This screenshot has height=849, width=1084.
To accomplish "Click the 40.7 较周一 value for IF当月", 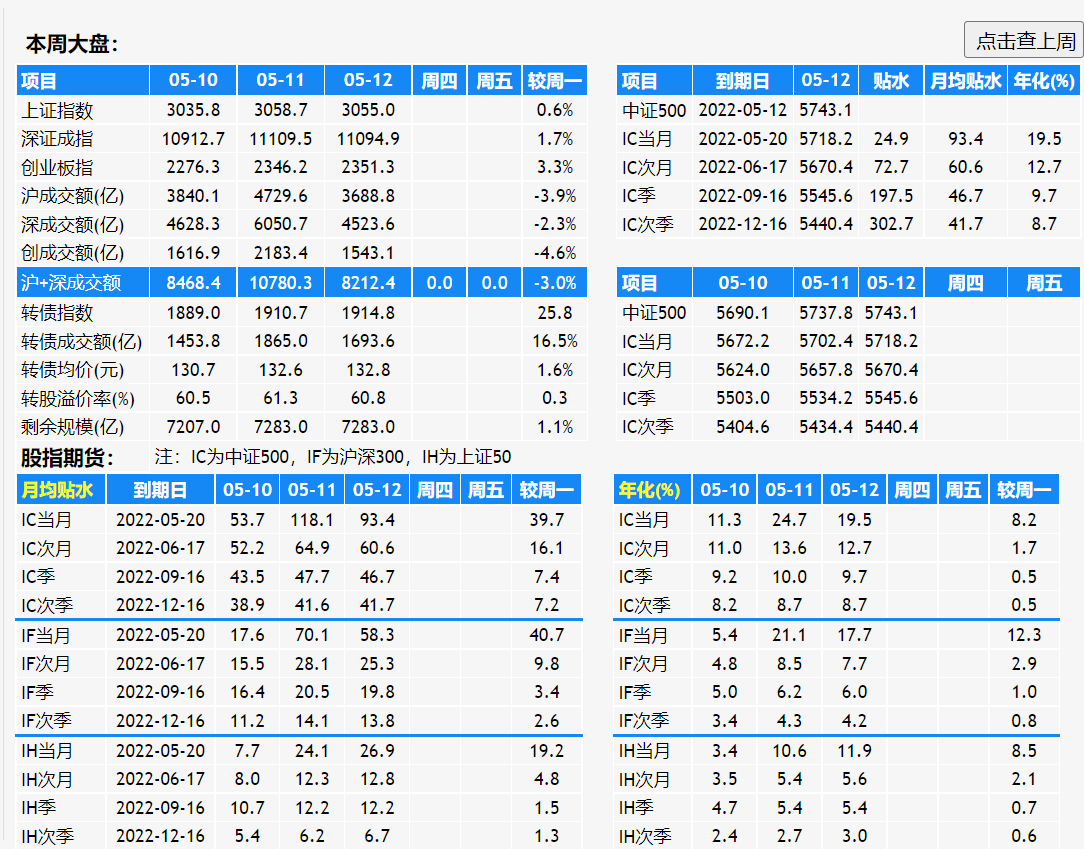I will click(x=546, y=635).
